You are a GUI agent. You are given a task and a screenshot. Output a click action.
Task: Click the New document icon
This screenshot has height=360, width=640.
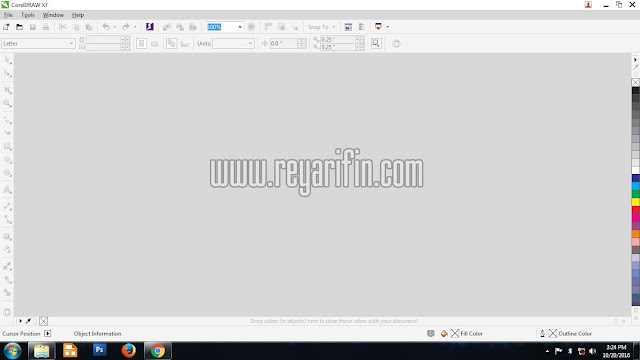pyautogui.click(x=6, y=27)
